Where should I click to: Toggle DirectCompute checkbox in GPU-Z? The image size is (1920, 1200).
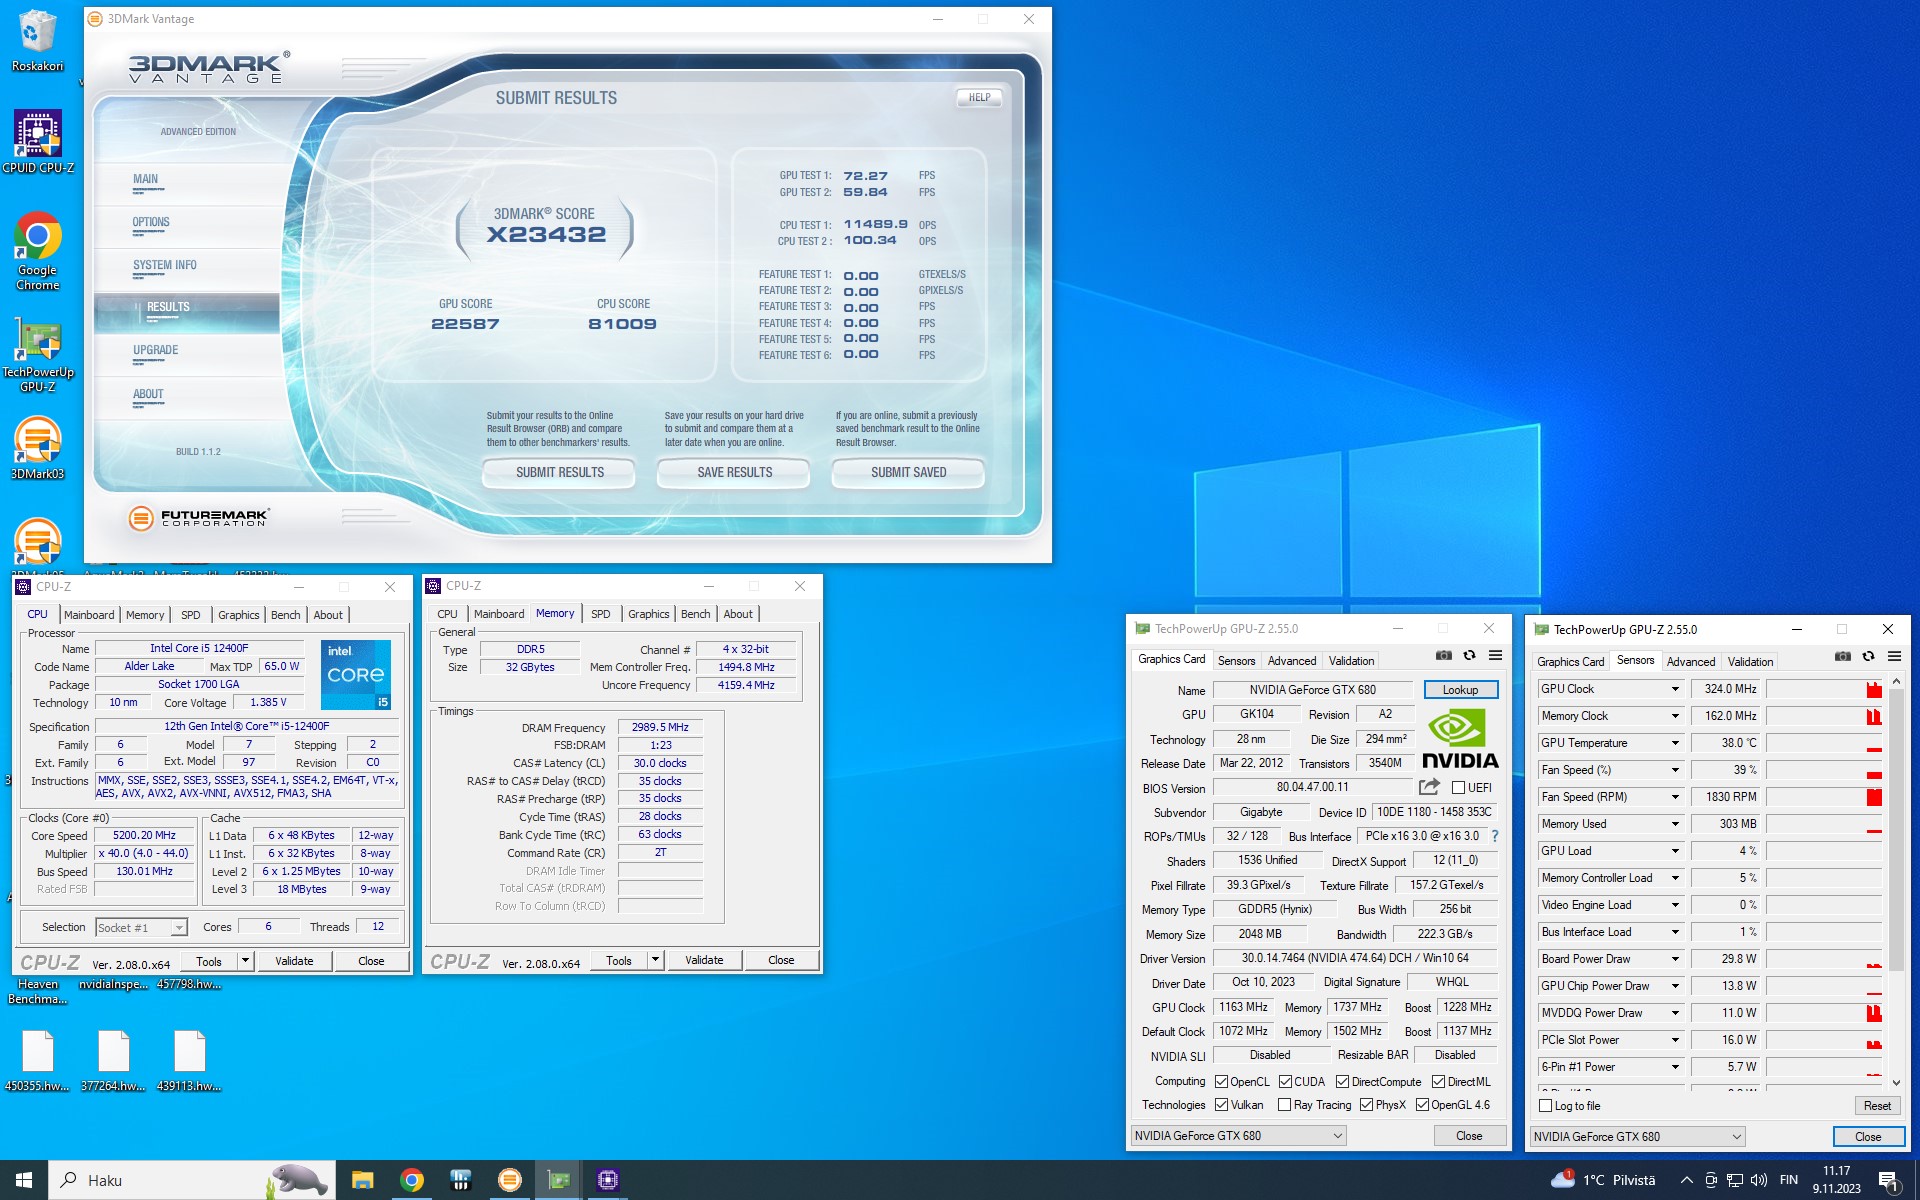click(x=1342, y=1082)
